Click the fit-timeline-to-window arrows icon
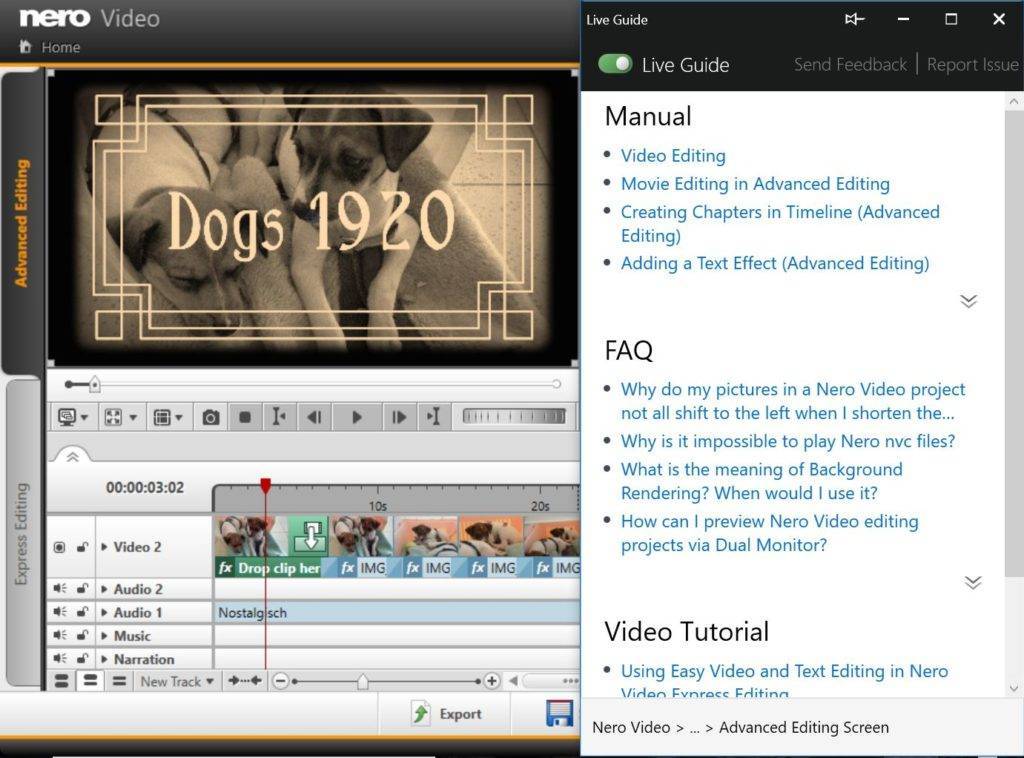1024x758 pixels. point(244,681)
